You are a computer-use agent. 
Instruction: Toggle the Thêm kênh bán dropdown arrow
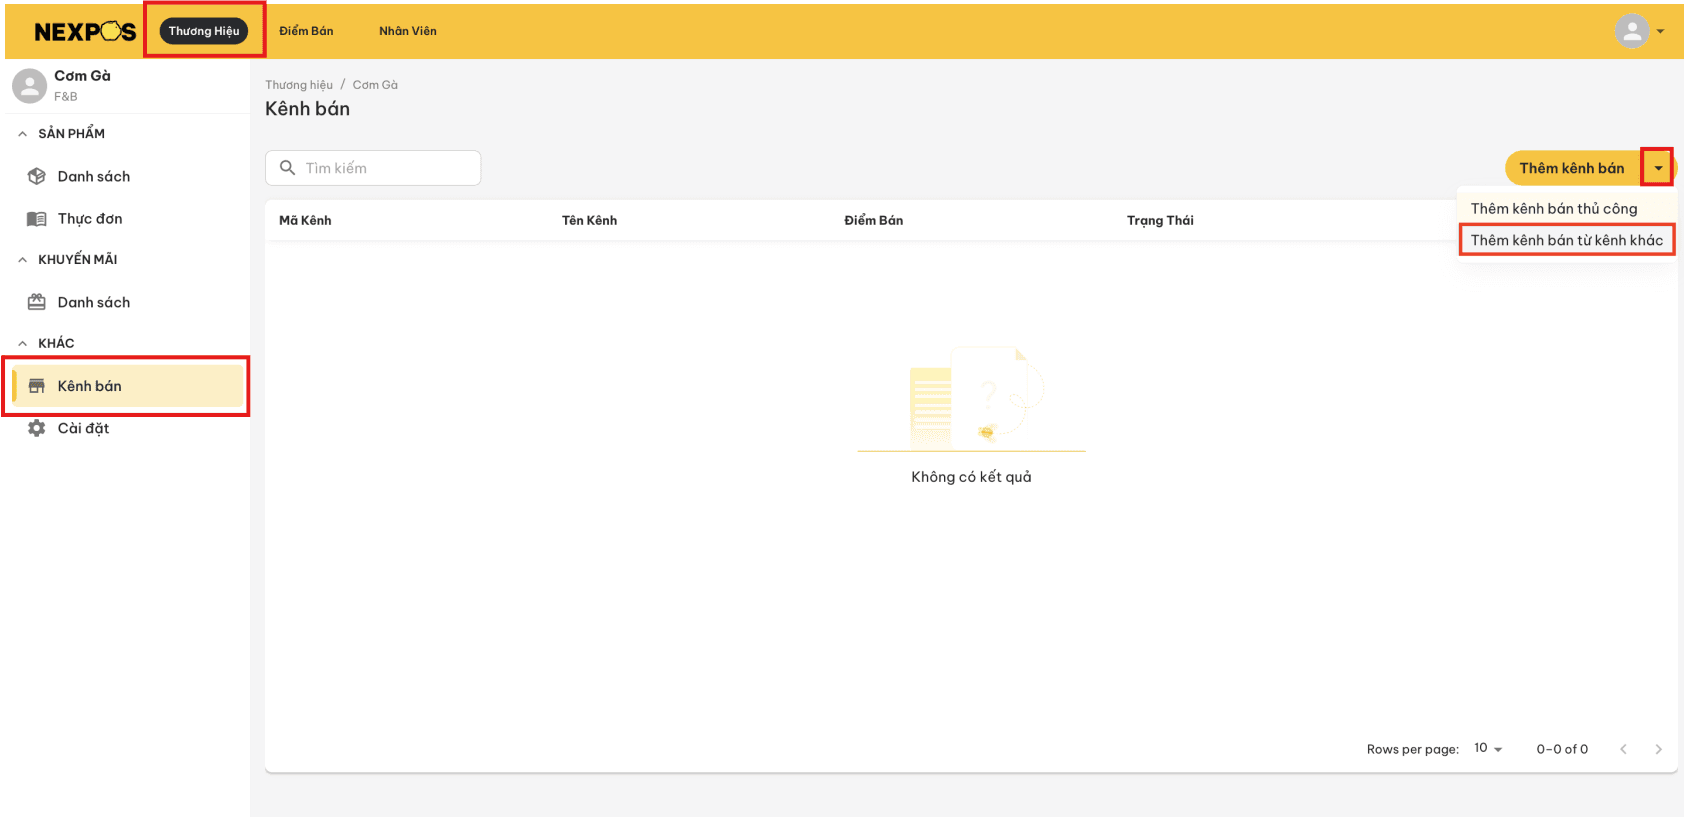click(1658, 168)
